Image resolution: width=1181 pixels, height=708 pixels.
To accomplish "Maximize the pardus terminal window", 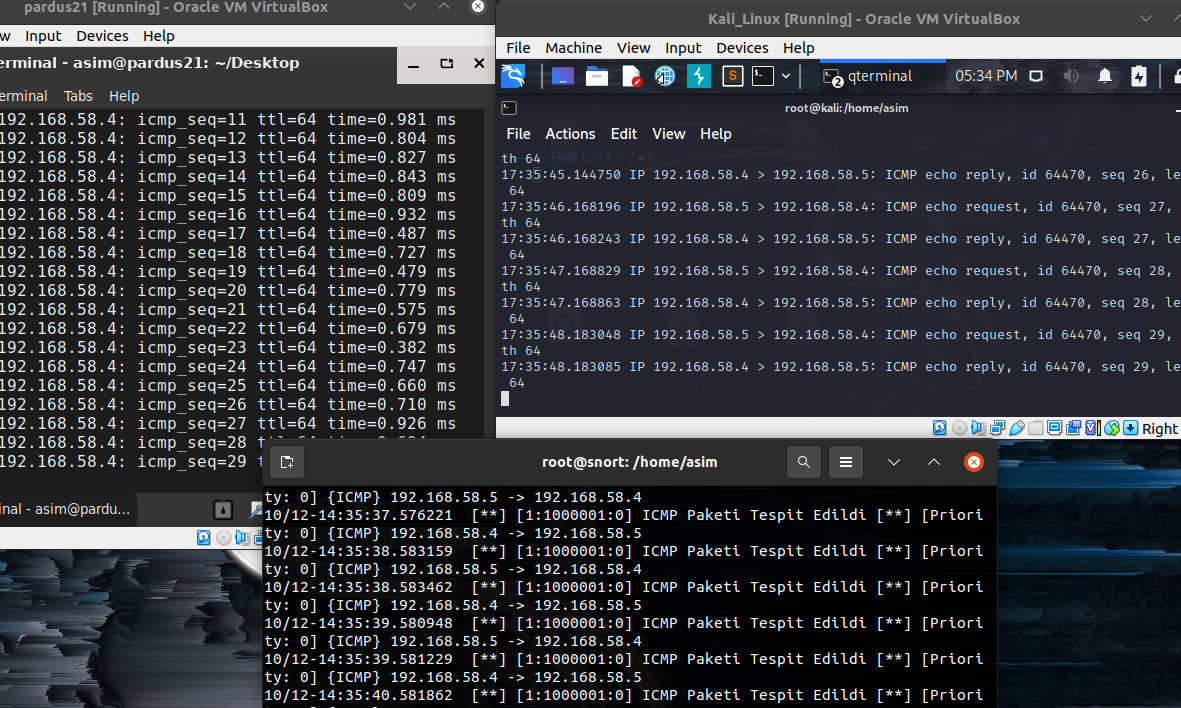I will pyautogui.click(x=447, y=64).
